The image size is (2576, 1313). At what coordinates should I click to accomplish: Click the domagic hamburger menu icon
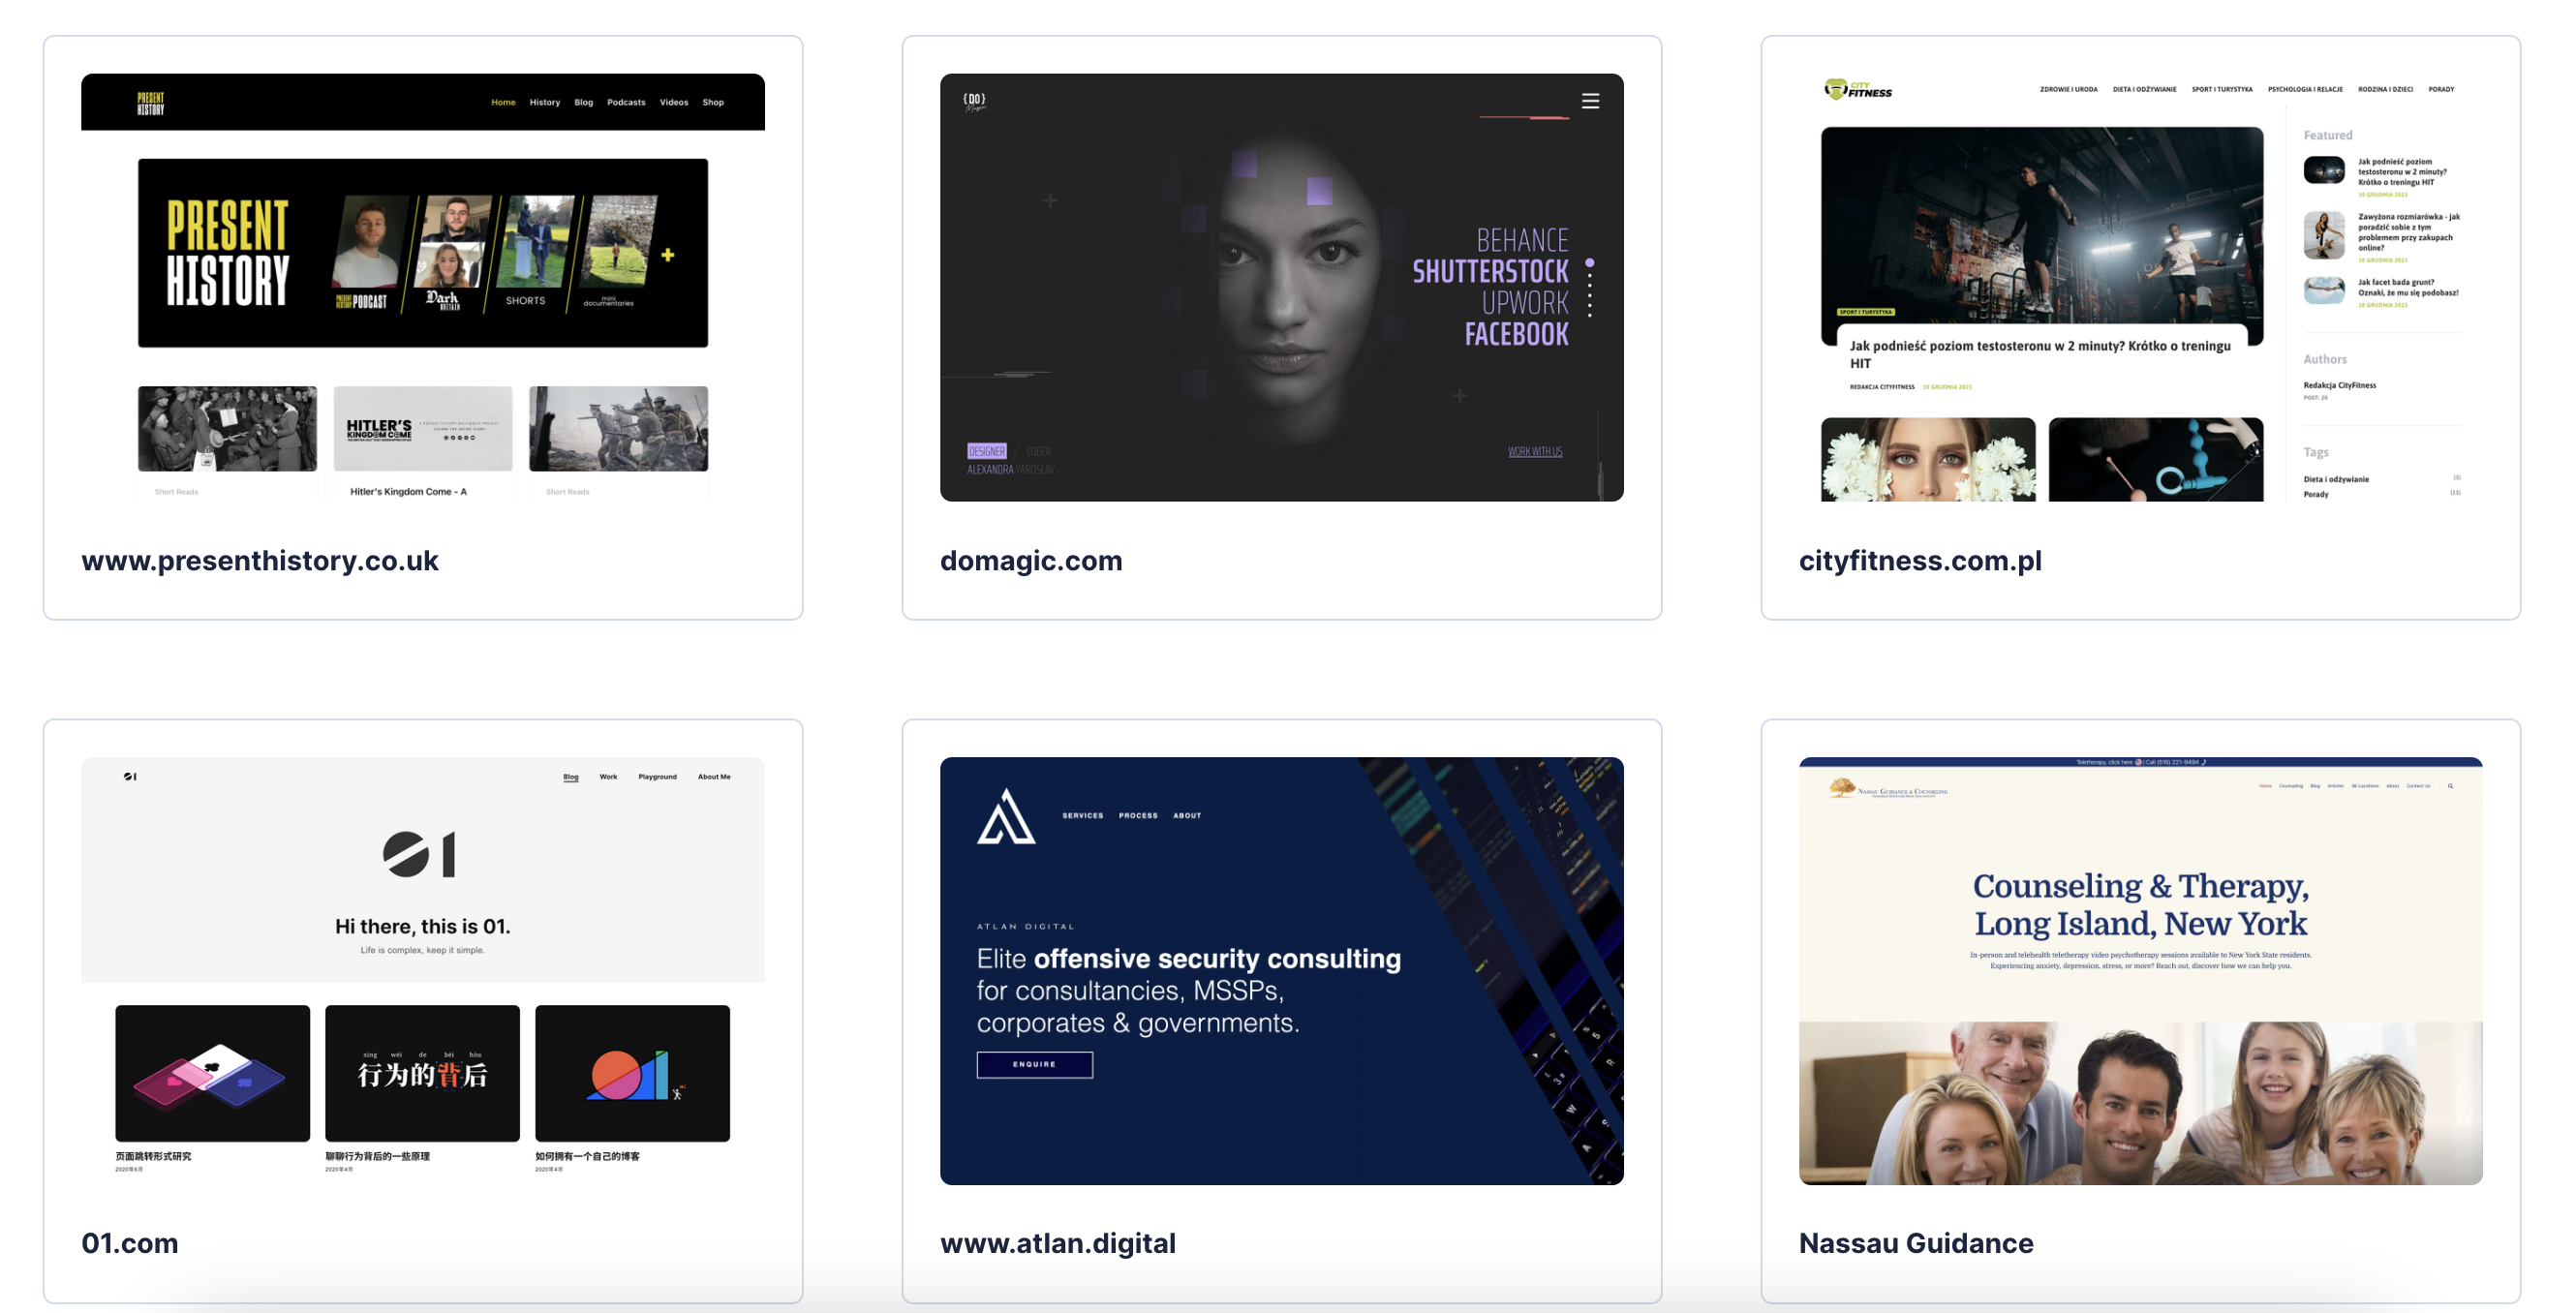(x=1590, y=101)
